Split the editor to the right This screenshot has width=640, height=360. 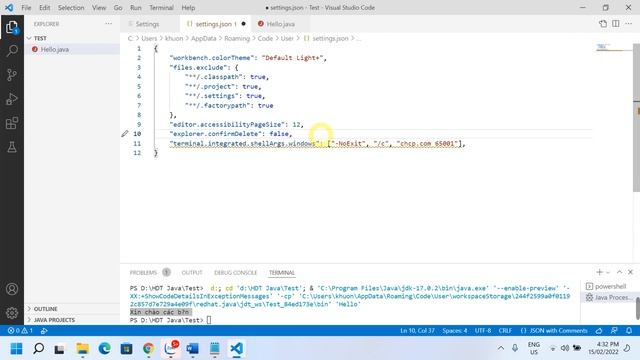pos(616,24)
